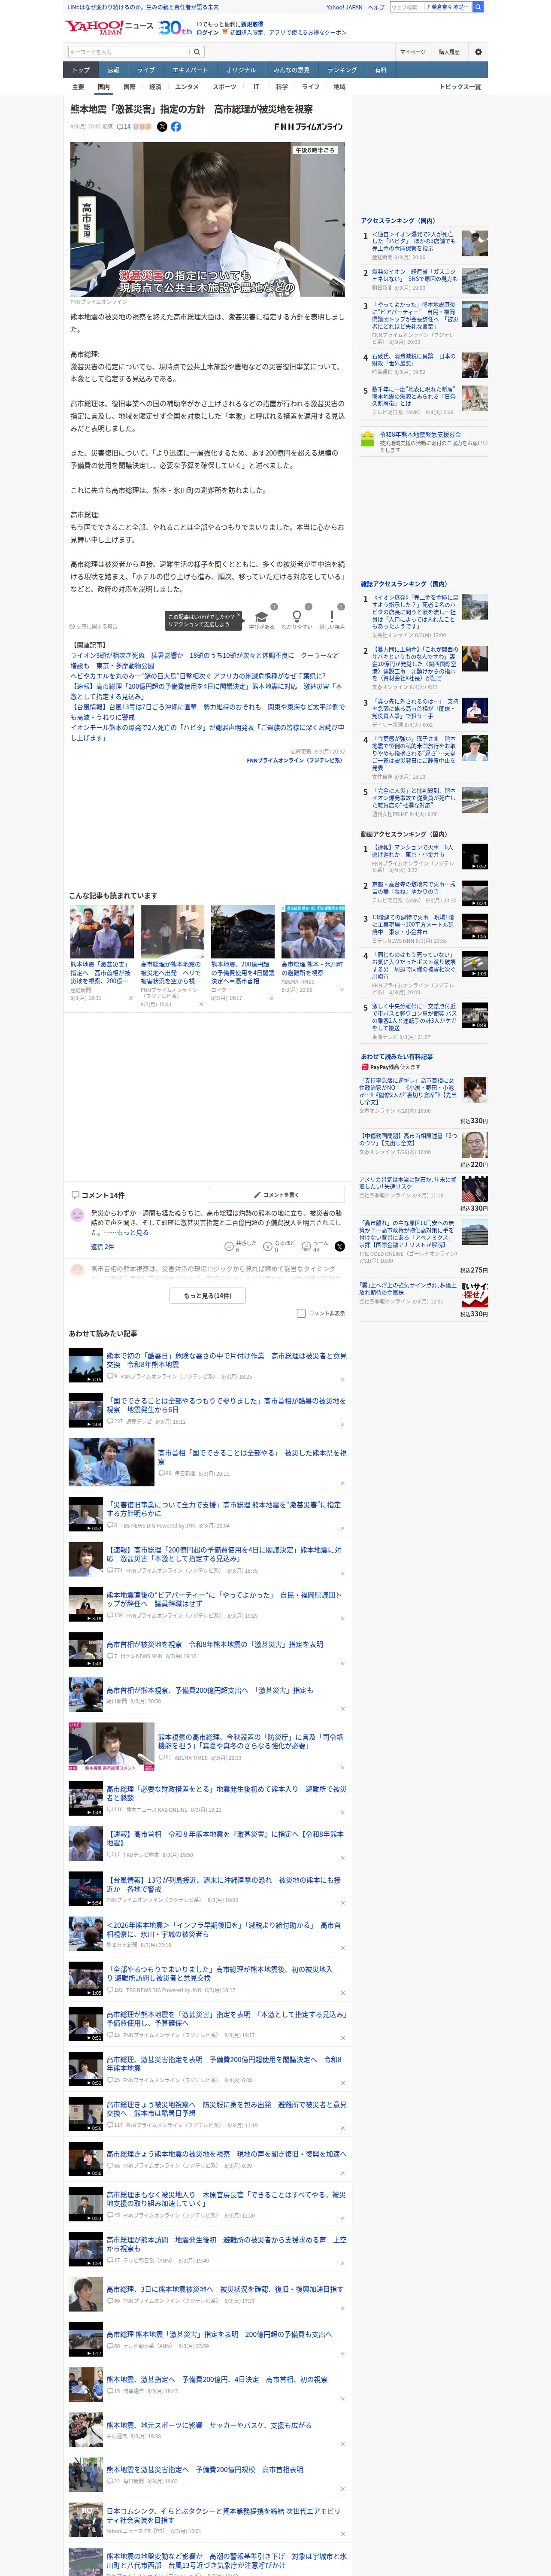Close the reaction support tooltip
This screenshot has height=2576, width=551.
click(240, 614)
